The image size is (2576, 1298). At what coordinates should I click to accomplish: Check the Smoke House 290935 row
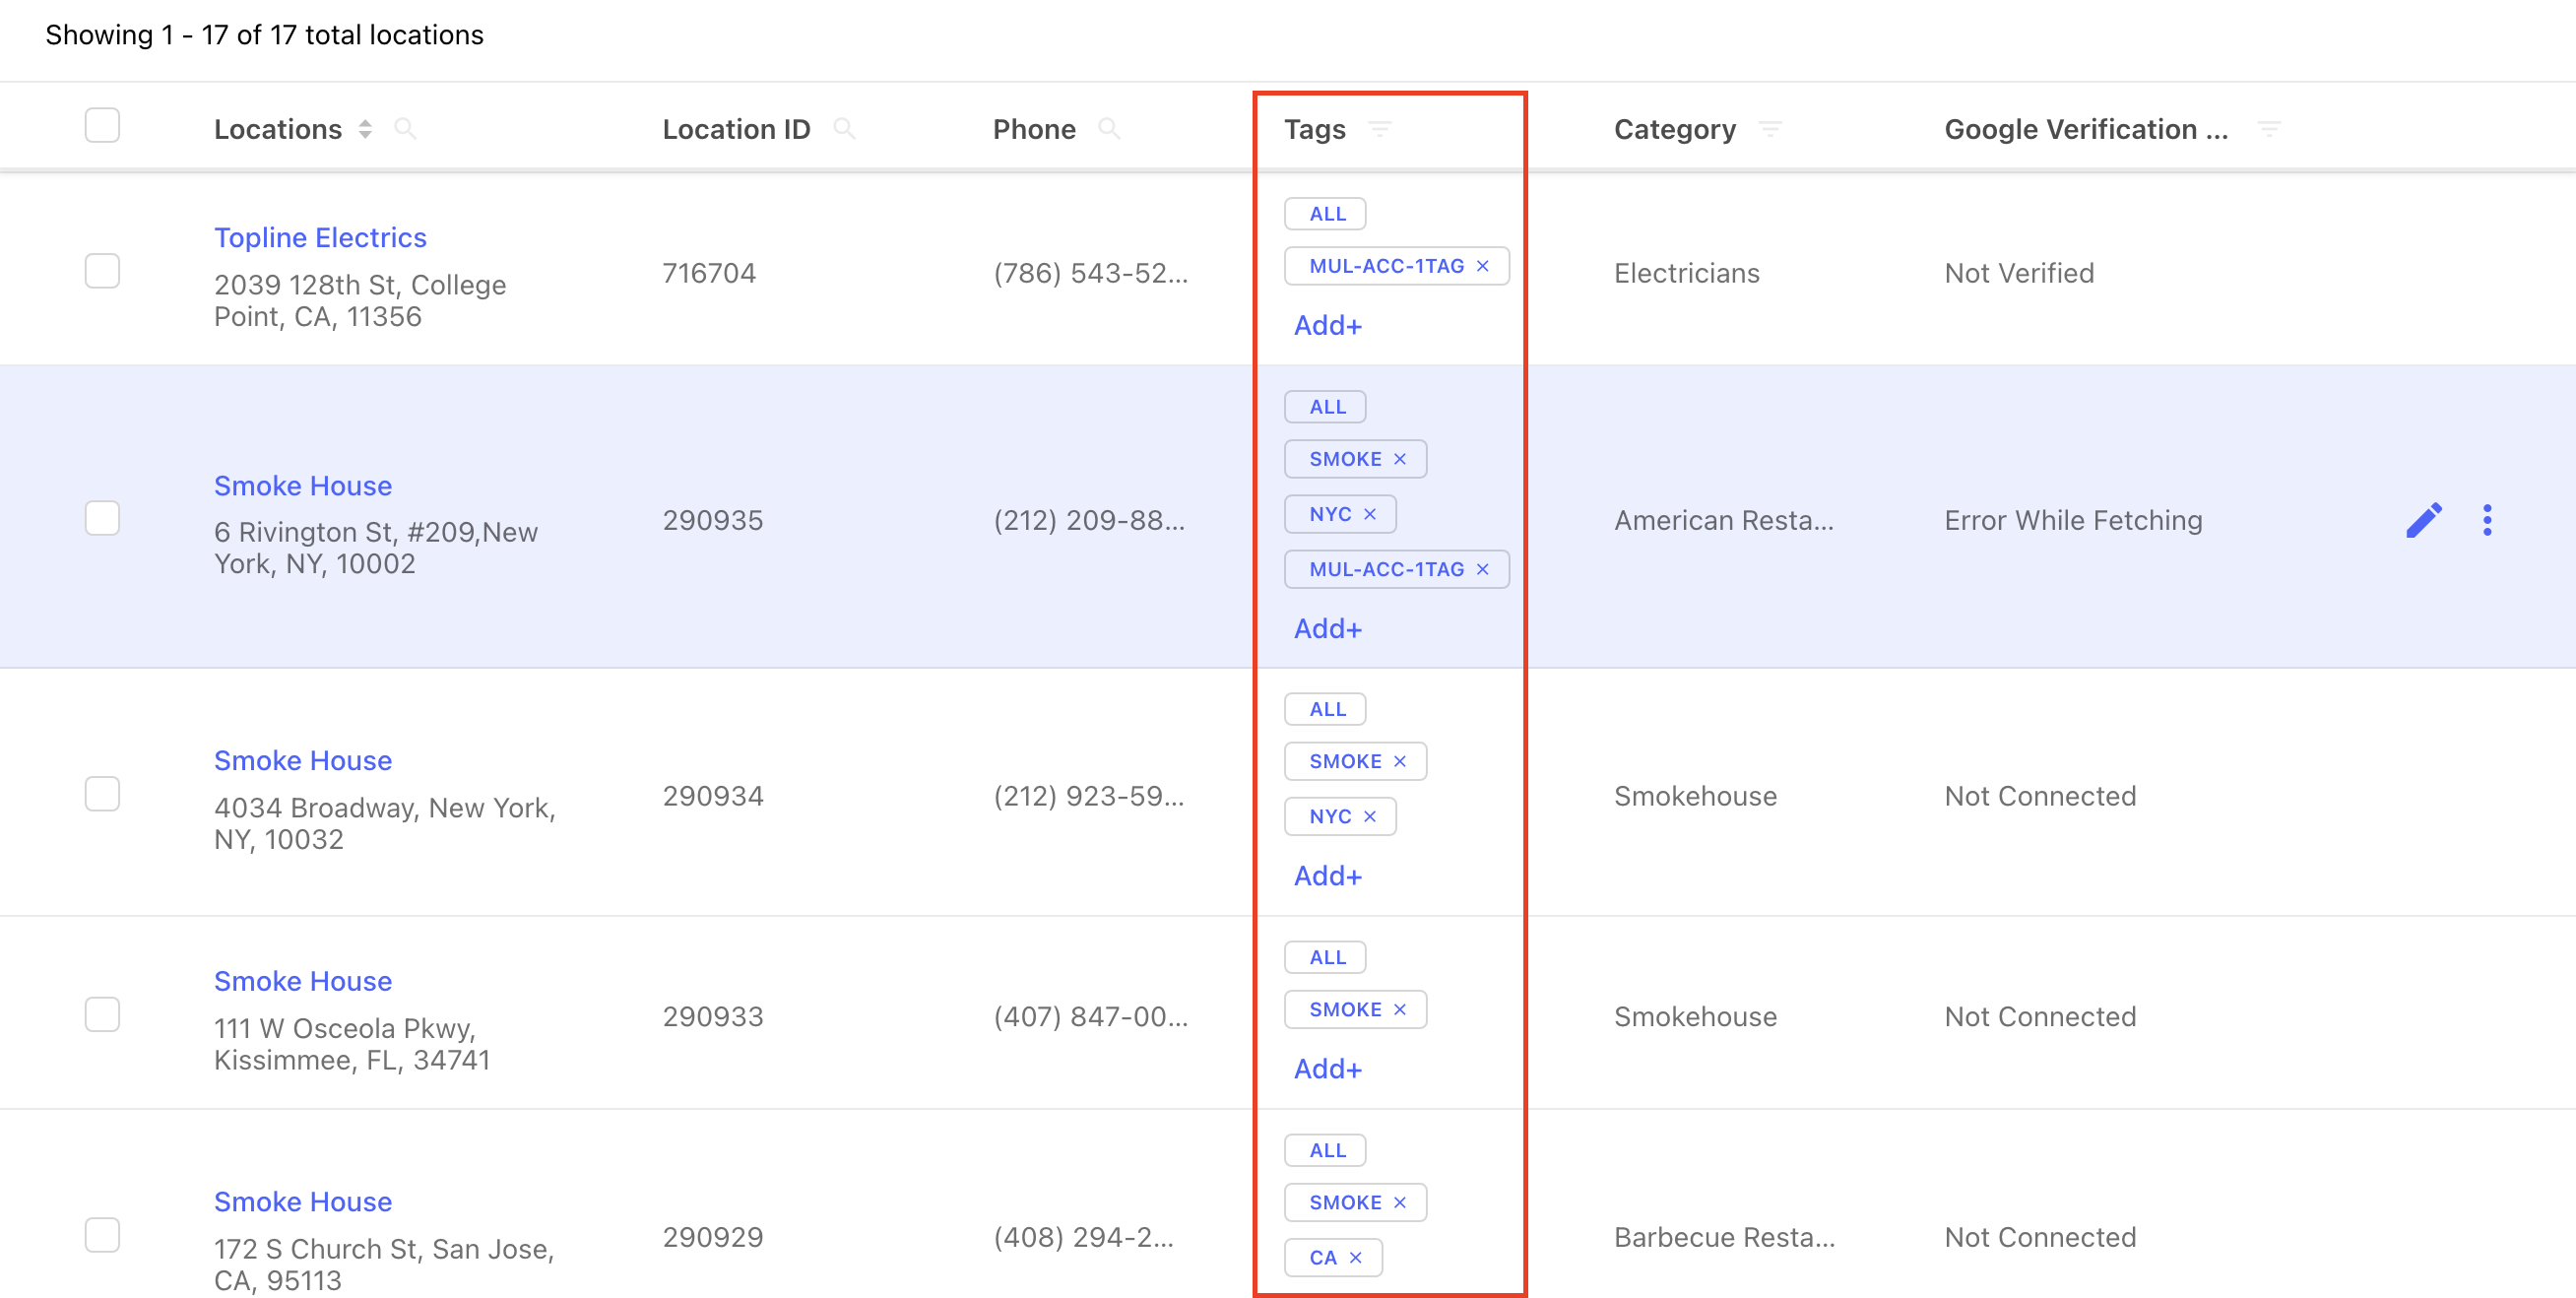(x=102, y=519)
